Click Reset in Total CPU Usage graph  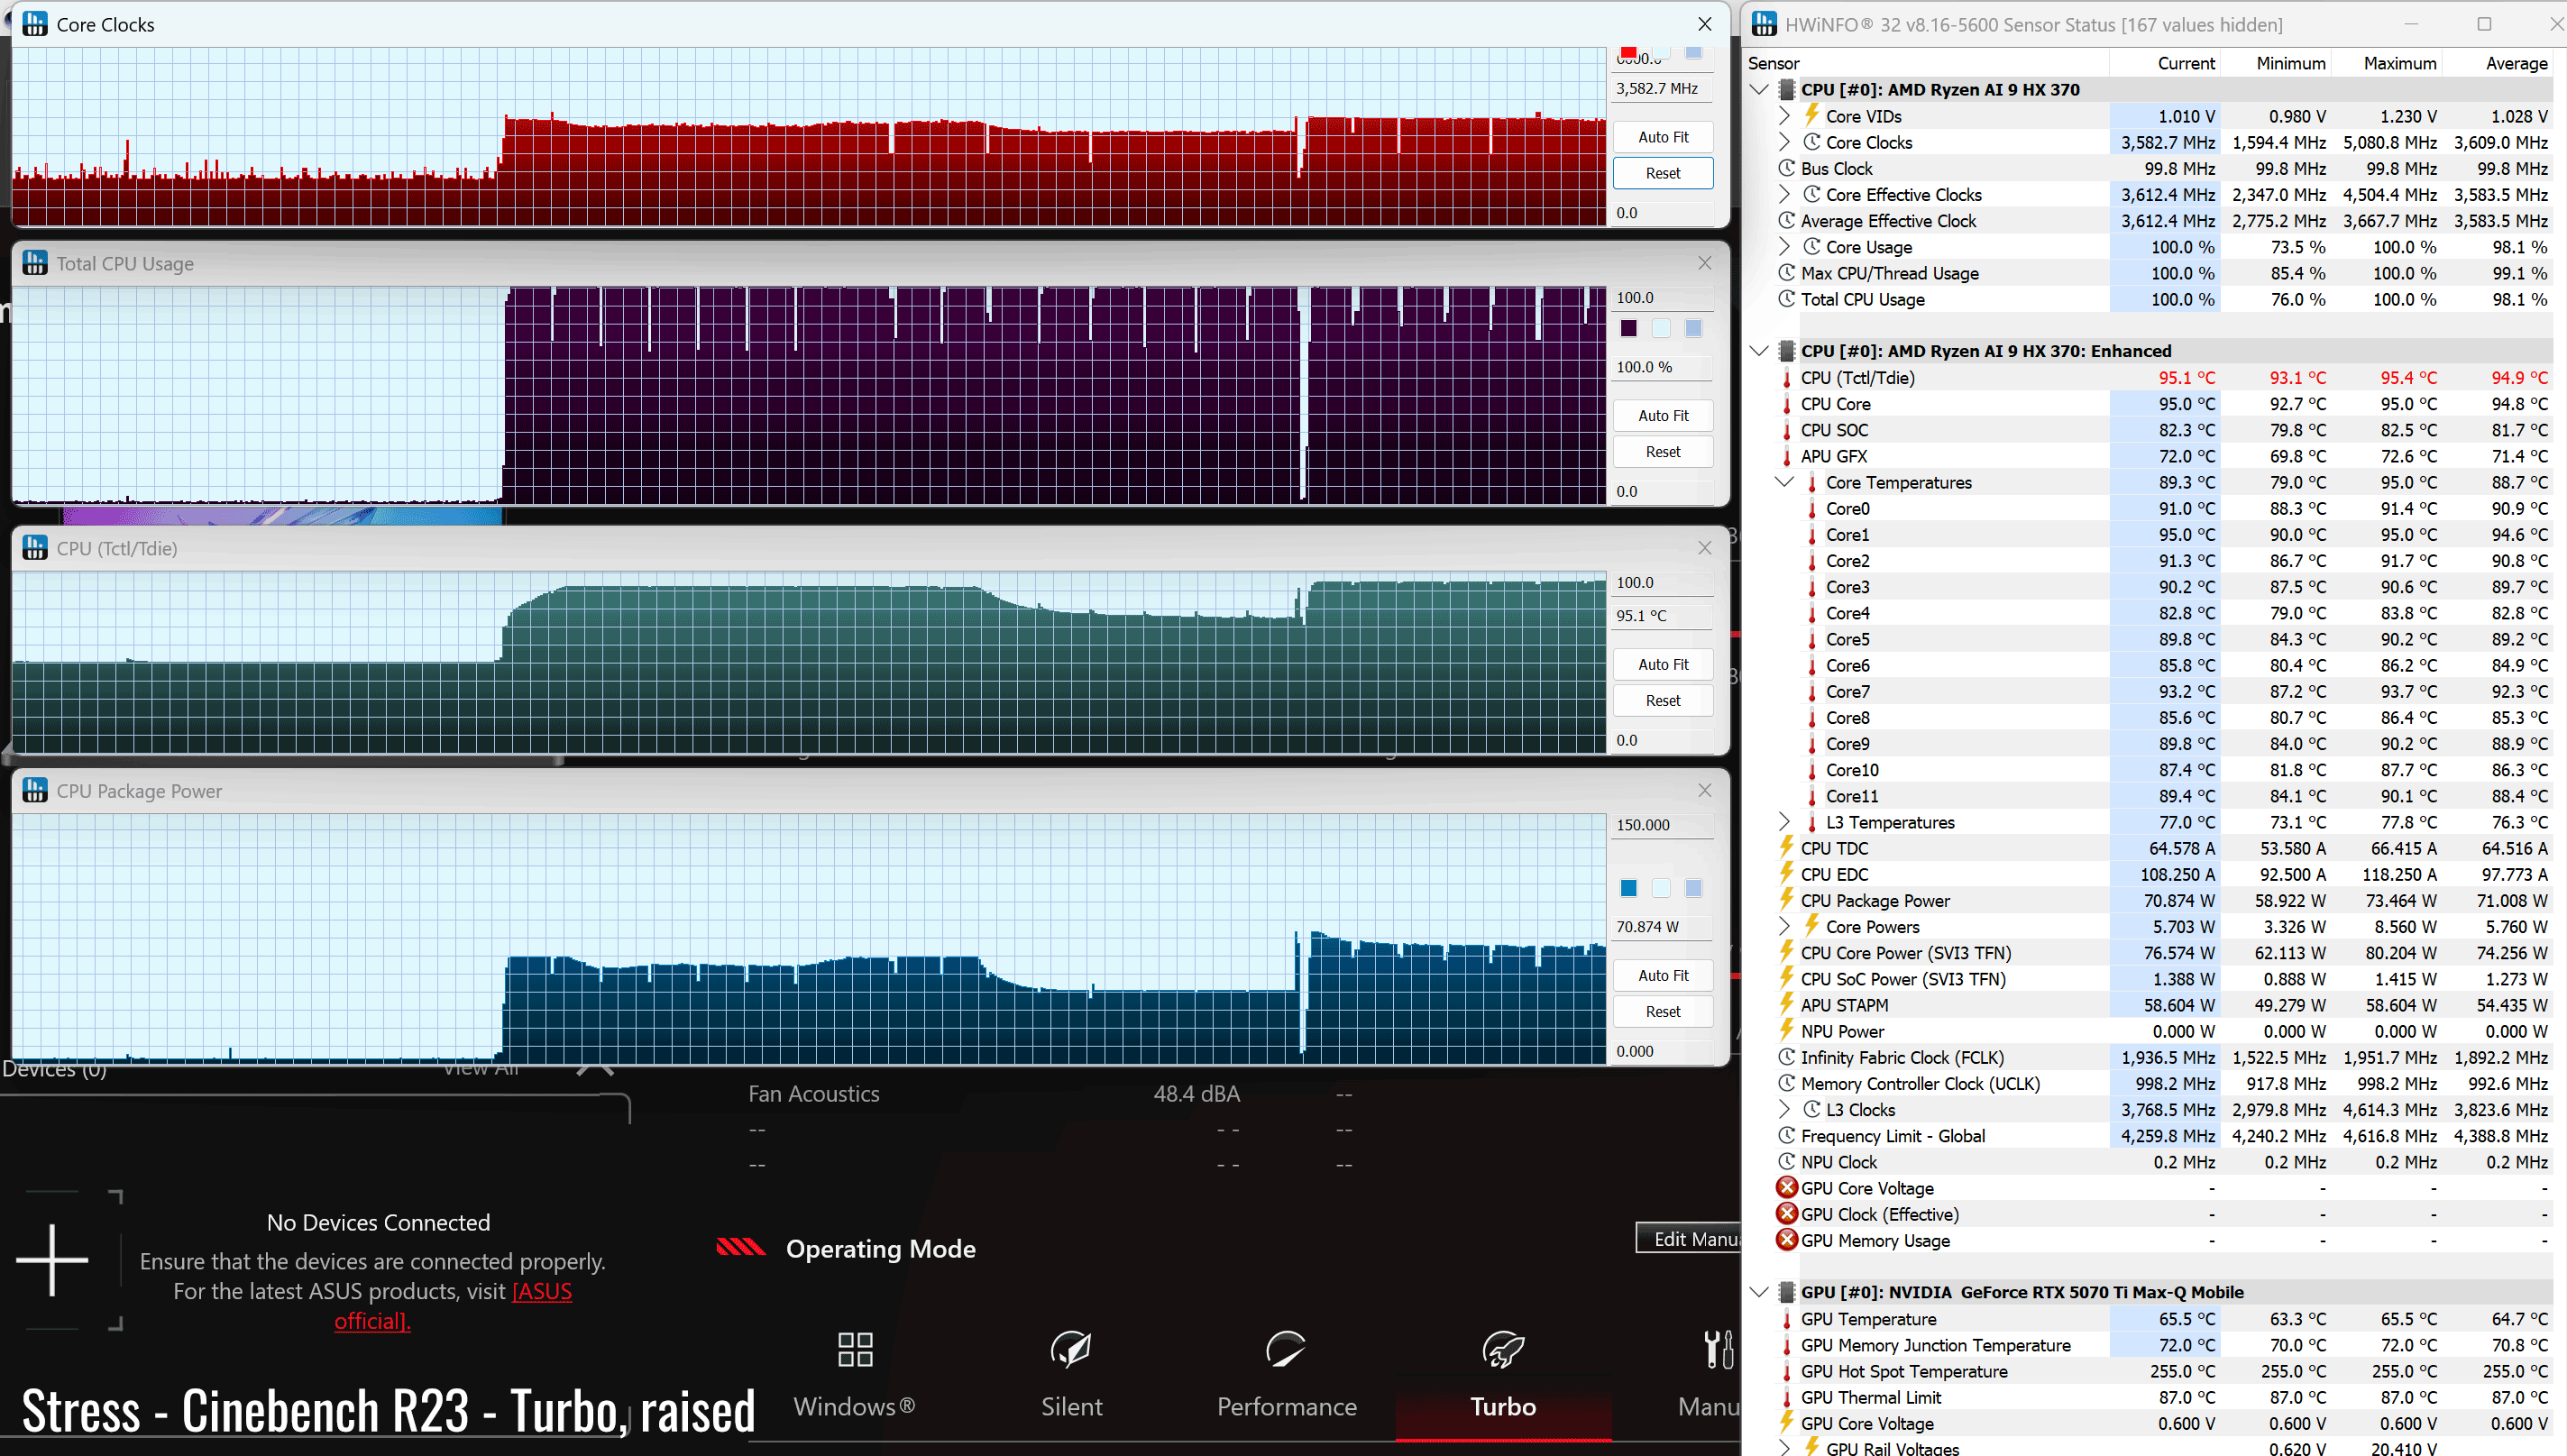(1662, 452)
